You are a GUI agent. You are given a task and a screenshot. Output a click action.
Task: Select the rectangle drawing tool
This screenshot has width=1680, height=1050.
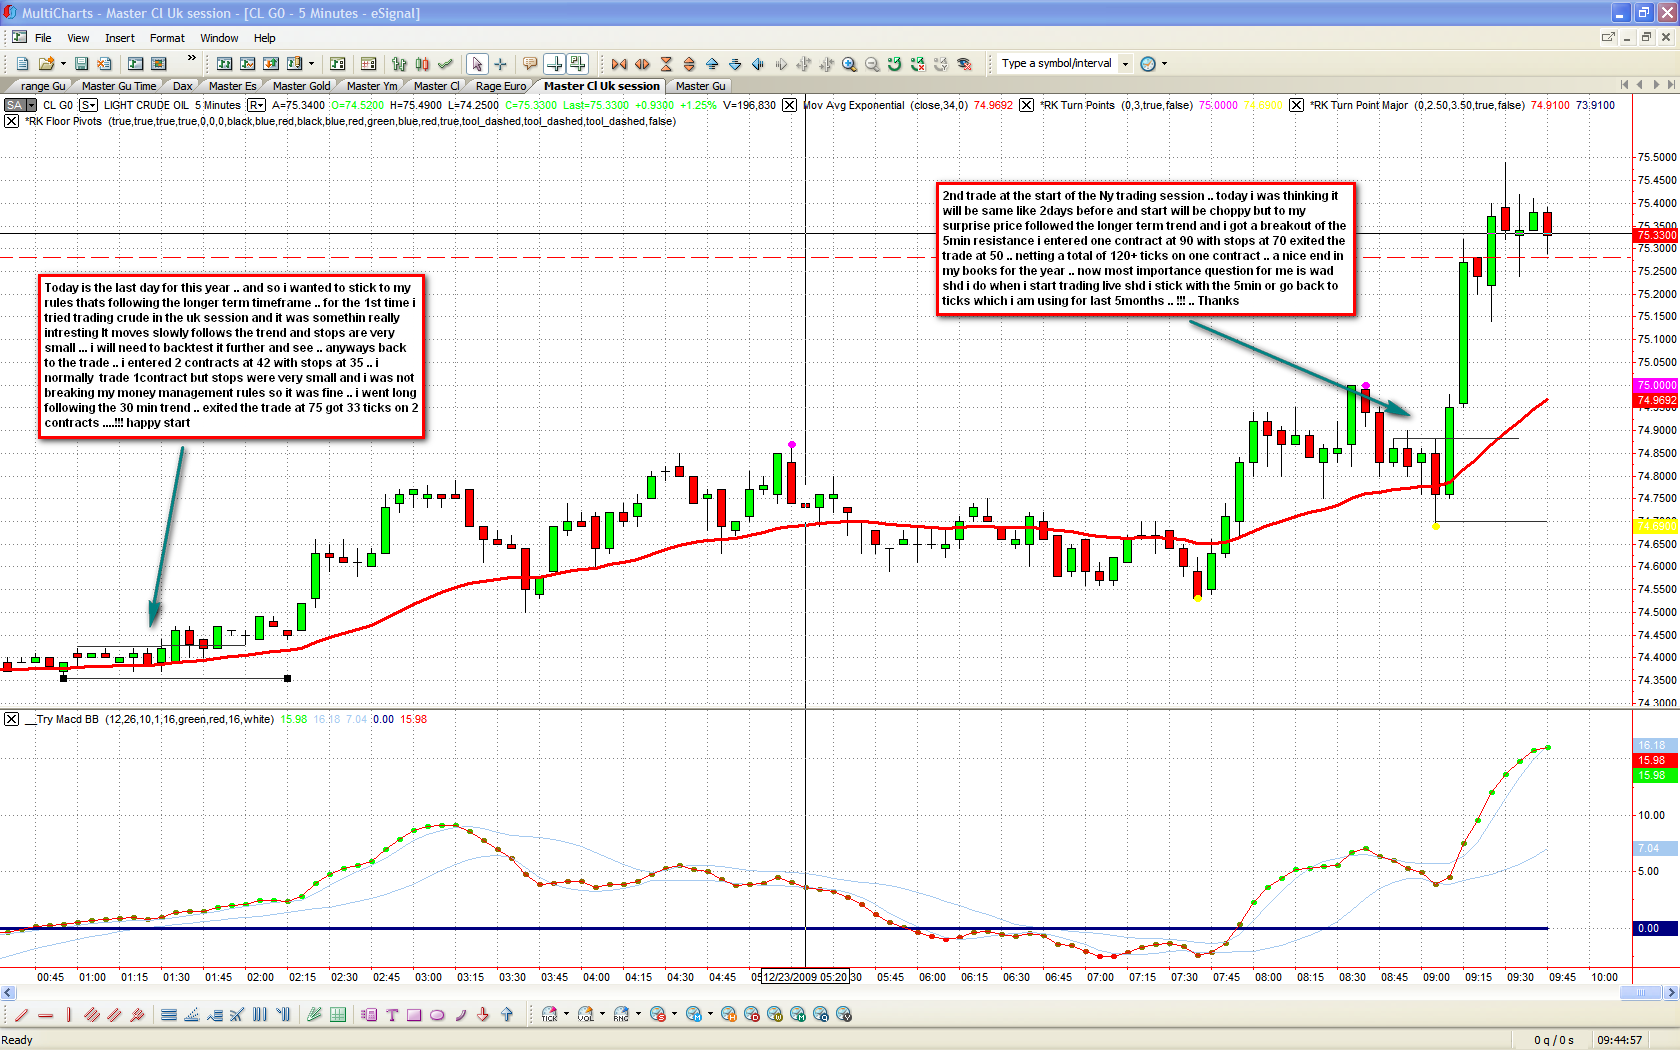point(414,1015)
